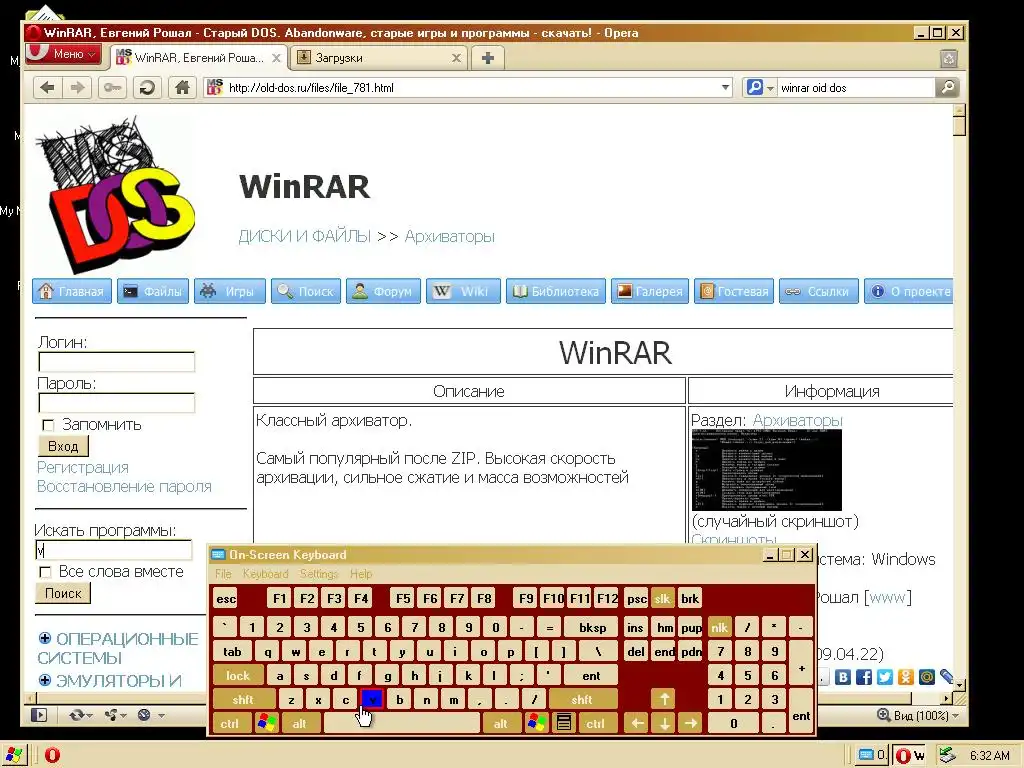Screen dimensions: 1024x768
Task: Check the Запомнить checkbox
Action: tap(48, 426)
